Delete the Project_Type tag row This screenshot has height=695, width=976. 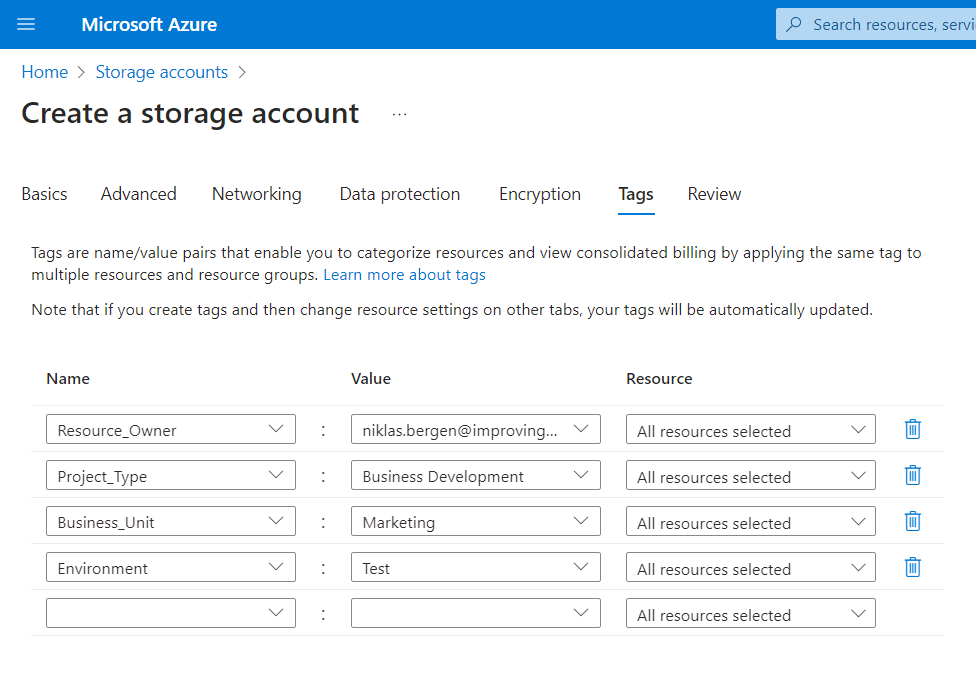[912, 475]
